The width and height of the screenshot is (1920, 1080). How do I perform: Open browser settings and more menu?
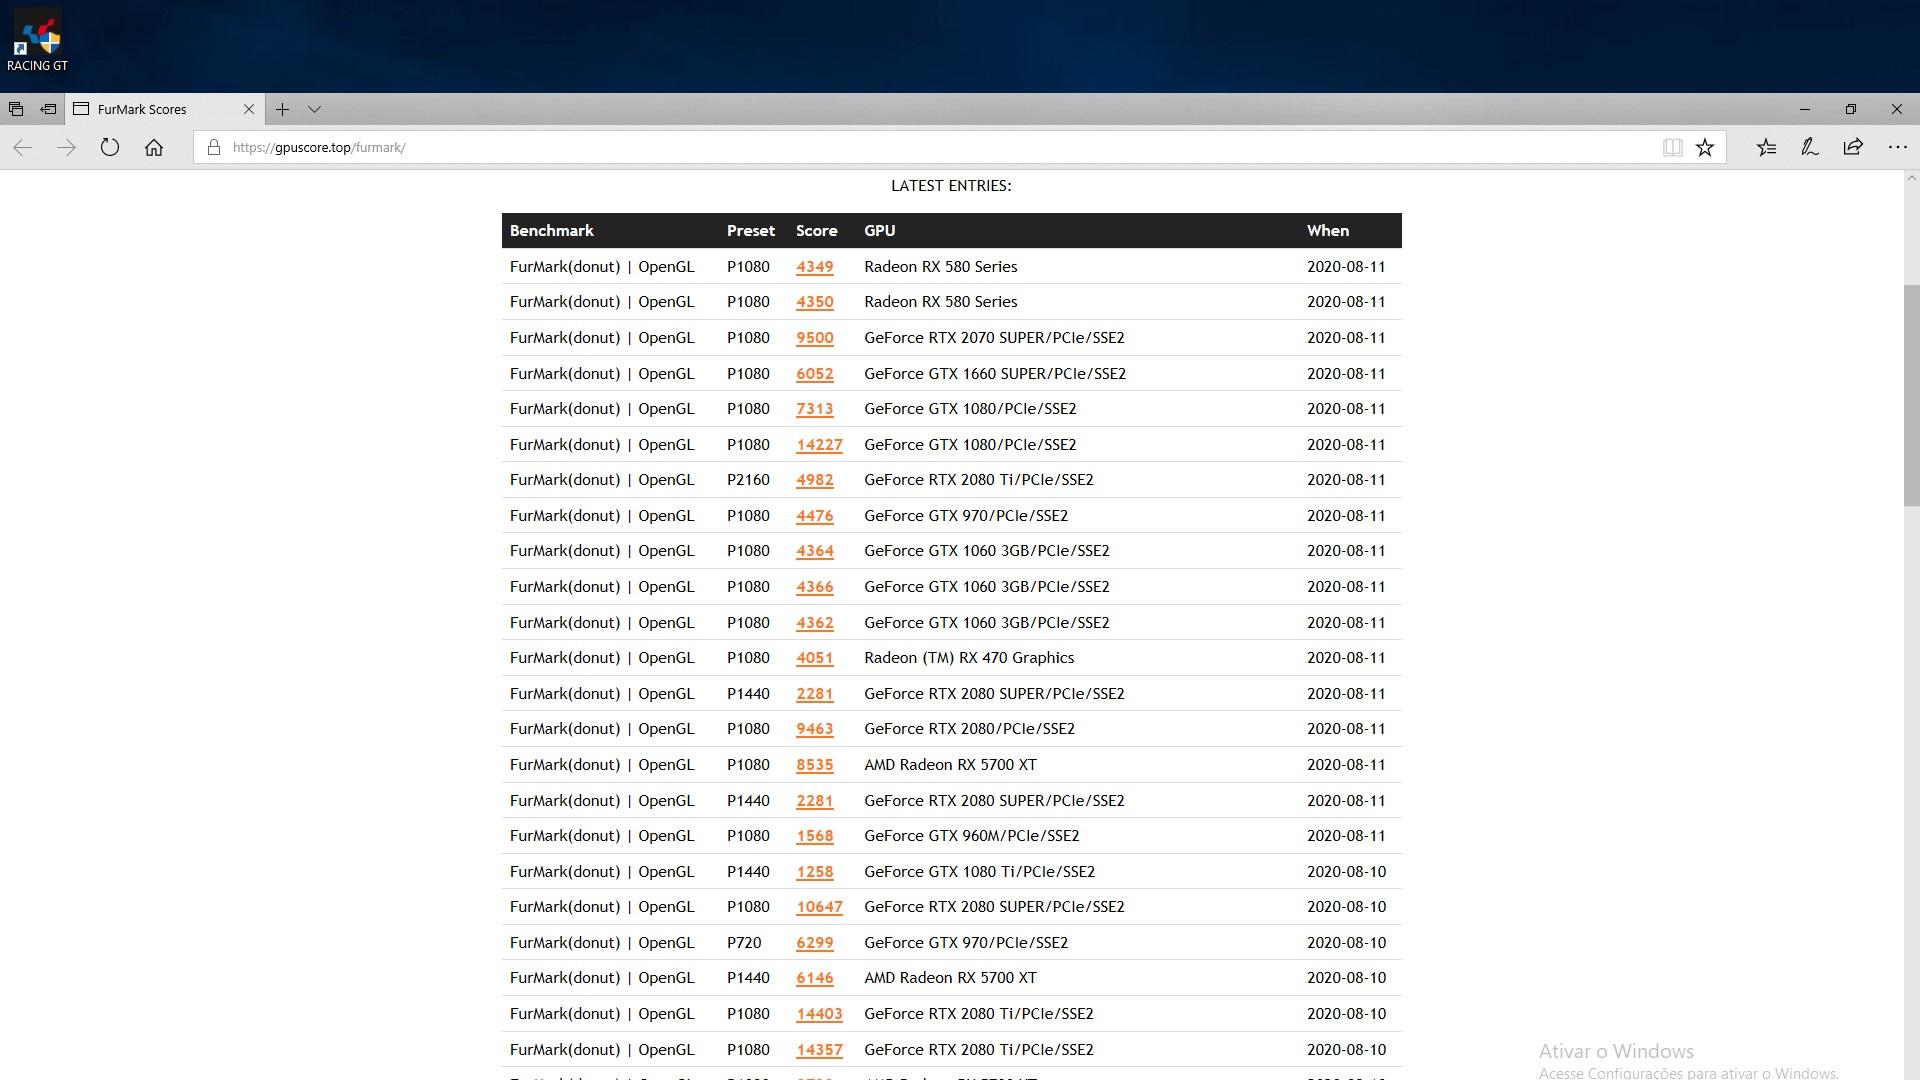pyautogui.click(x=1897, y=147)
